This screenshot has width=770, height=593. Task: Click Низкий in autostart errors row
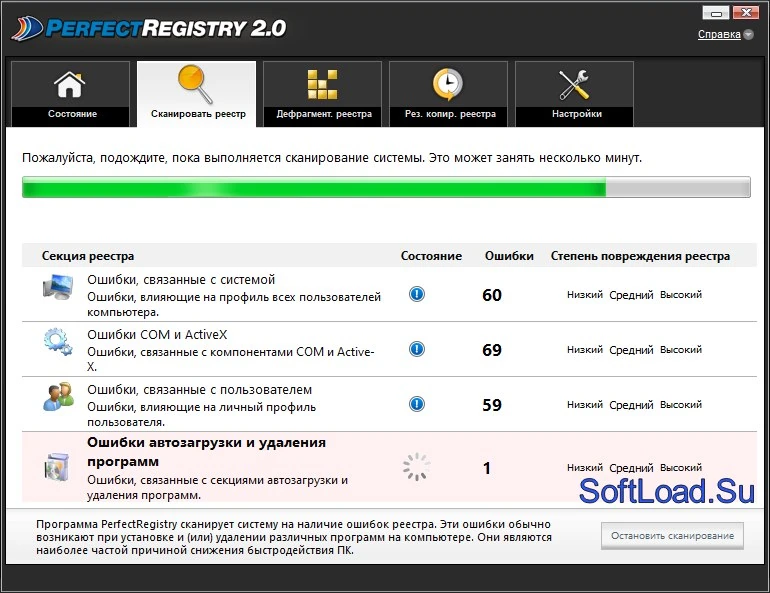[x=585, y=467]
